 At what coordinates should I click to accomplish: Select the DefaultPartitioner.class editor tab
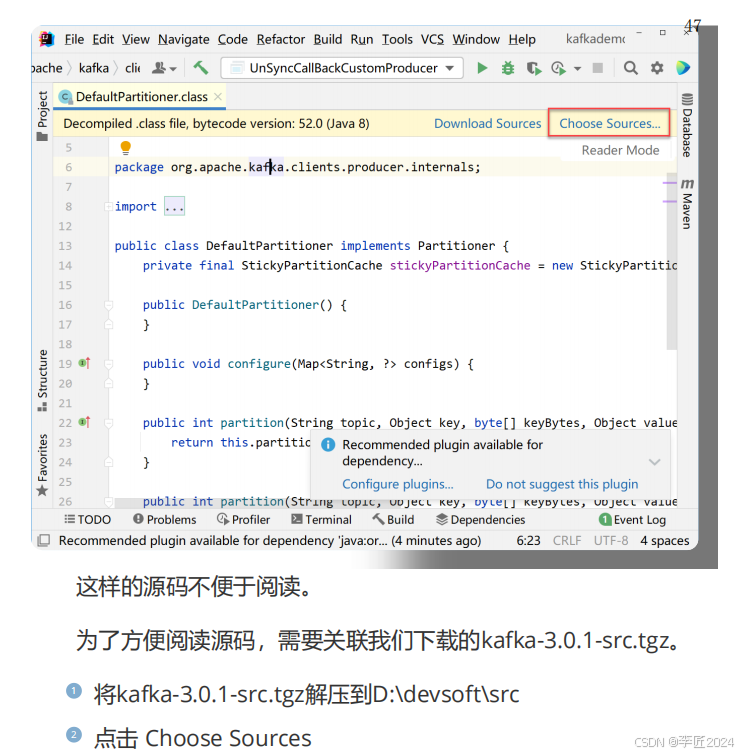pyautogui.click(x=140, y=97)
